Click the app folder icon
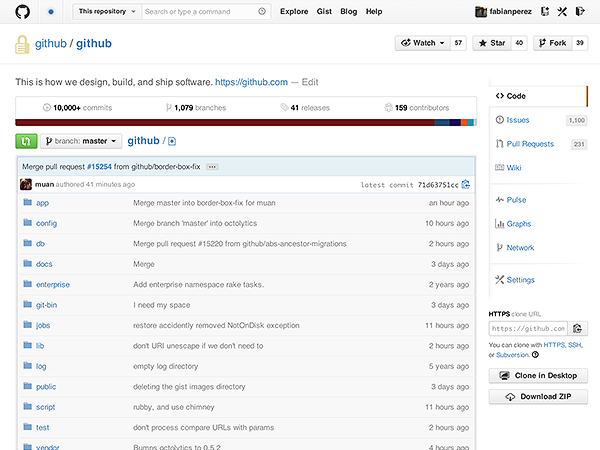This screenshot has width=600, height=450. tap(28, 202)
